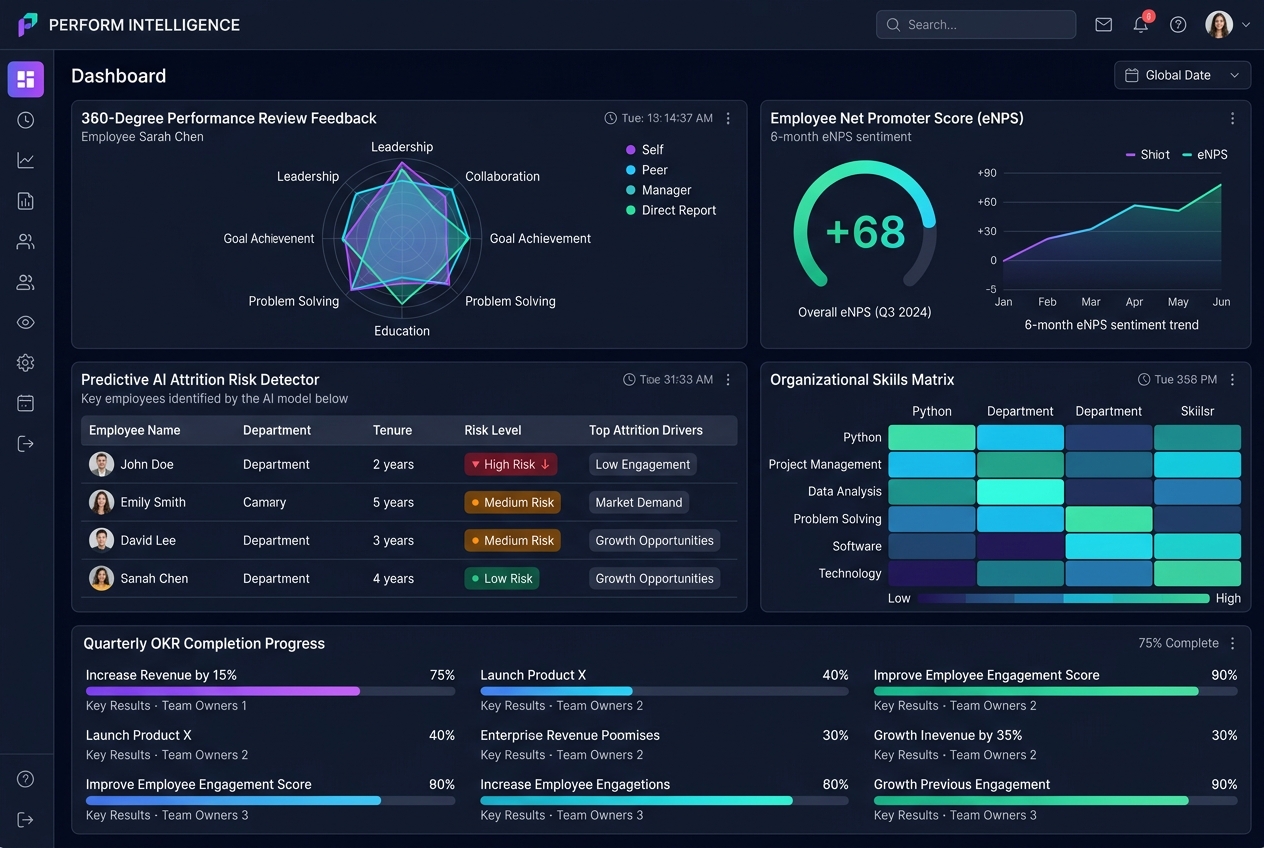Click Increase Revenue by 15% progress bar

click(x=270, y=691)
